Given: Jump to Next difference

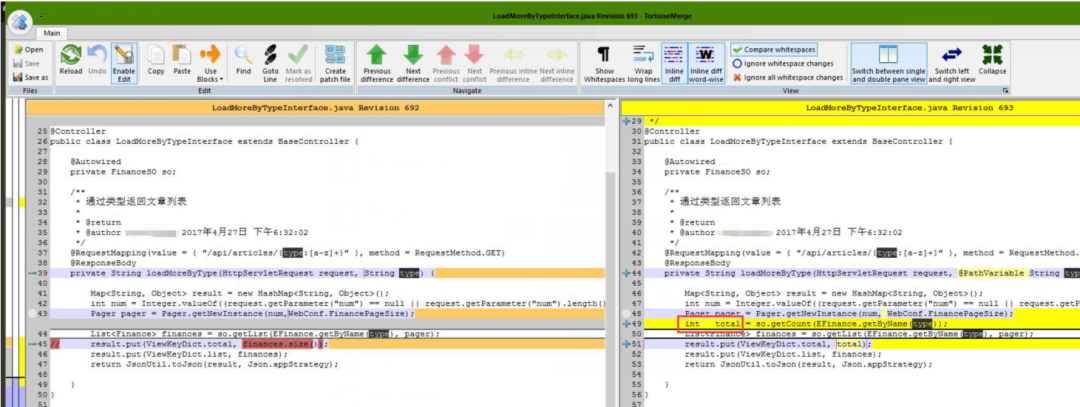Looking at the screenshot, I should click(x=413, y=63).
